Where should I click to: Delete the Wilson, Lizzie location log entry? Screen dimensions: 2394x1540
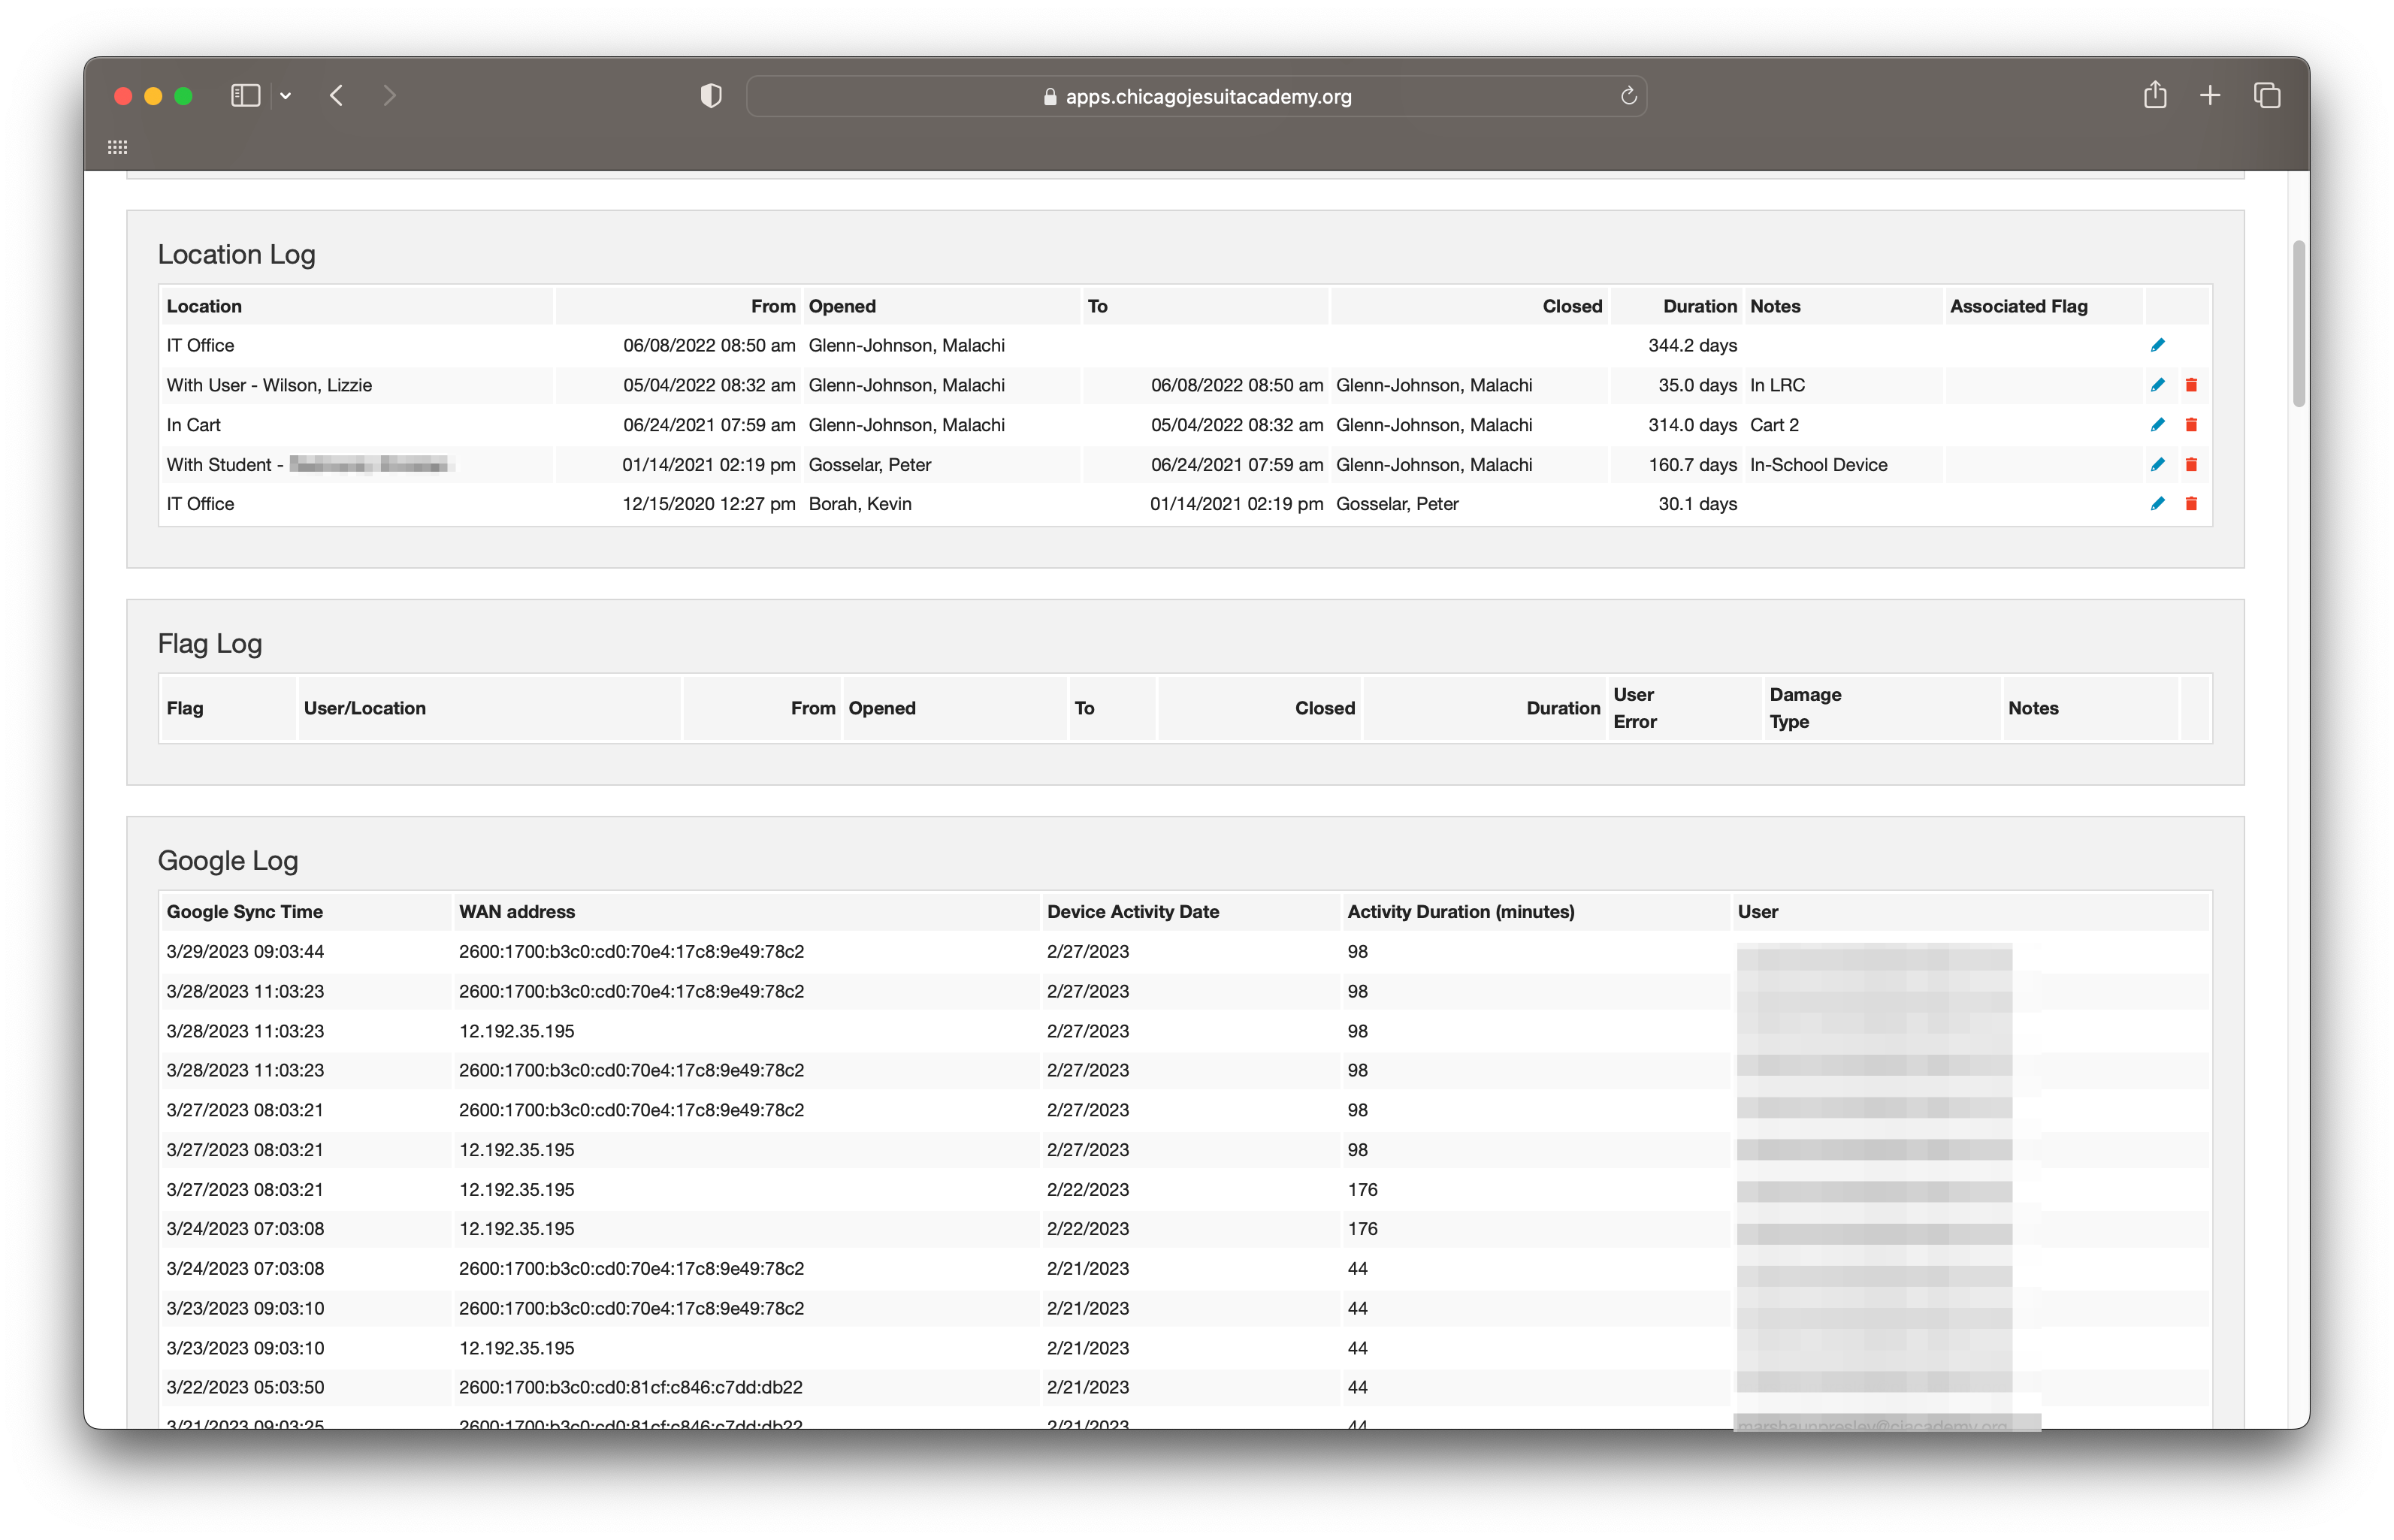click(x=2191, y=385)
